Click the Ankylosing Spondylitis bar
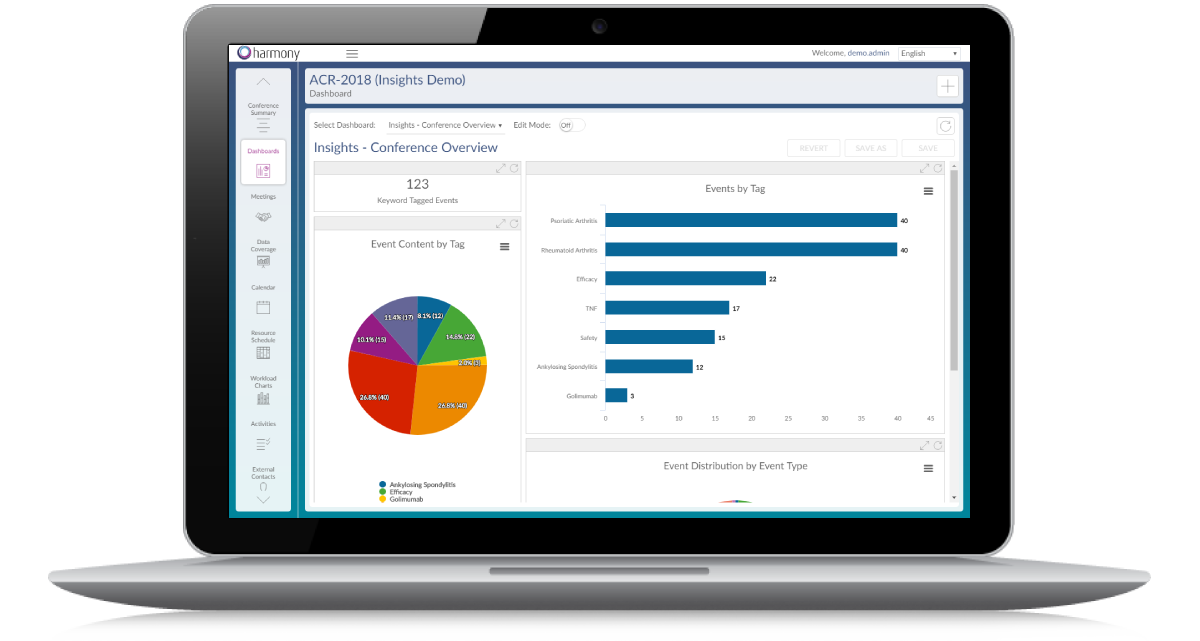Image resolution: width=1200 pixels, height=641 pixels. 649,367
